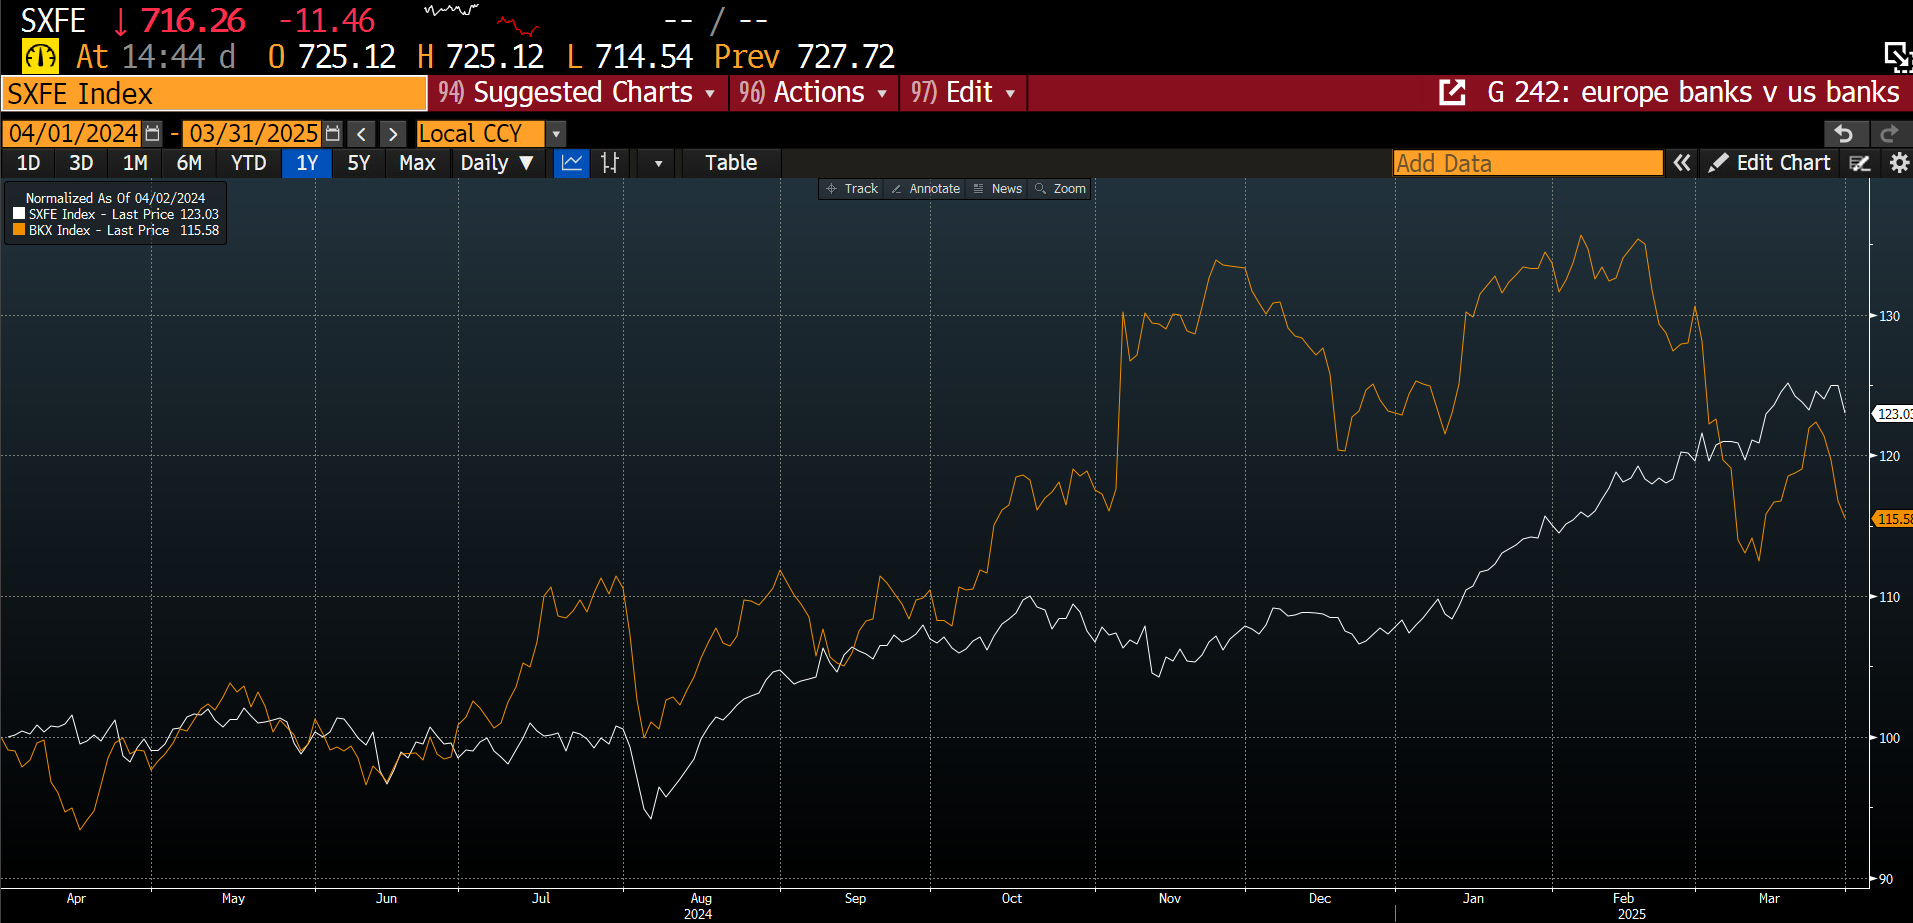1913x923 pixels.
Task: Open the Daily periodicity dropdown
Action: pos(497,163)
